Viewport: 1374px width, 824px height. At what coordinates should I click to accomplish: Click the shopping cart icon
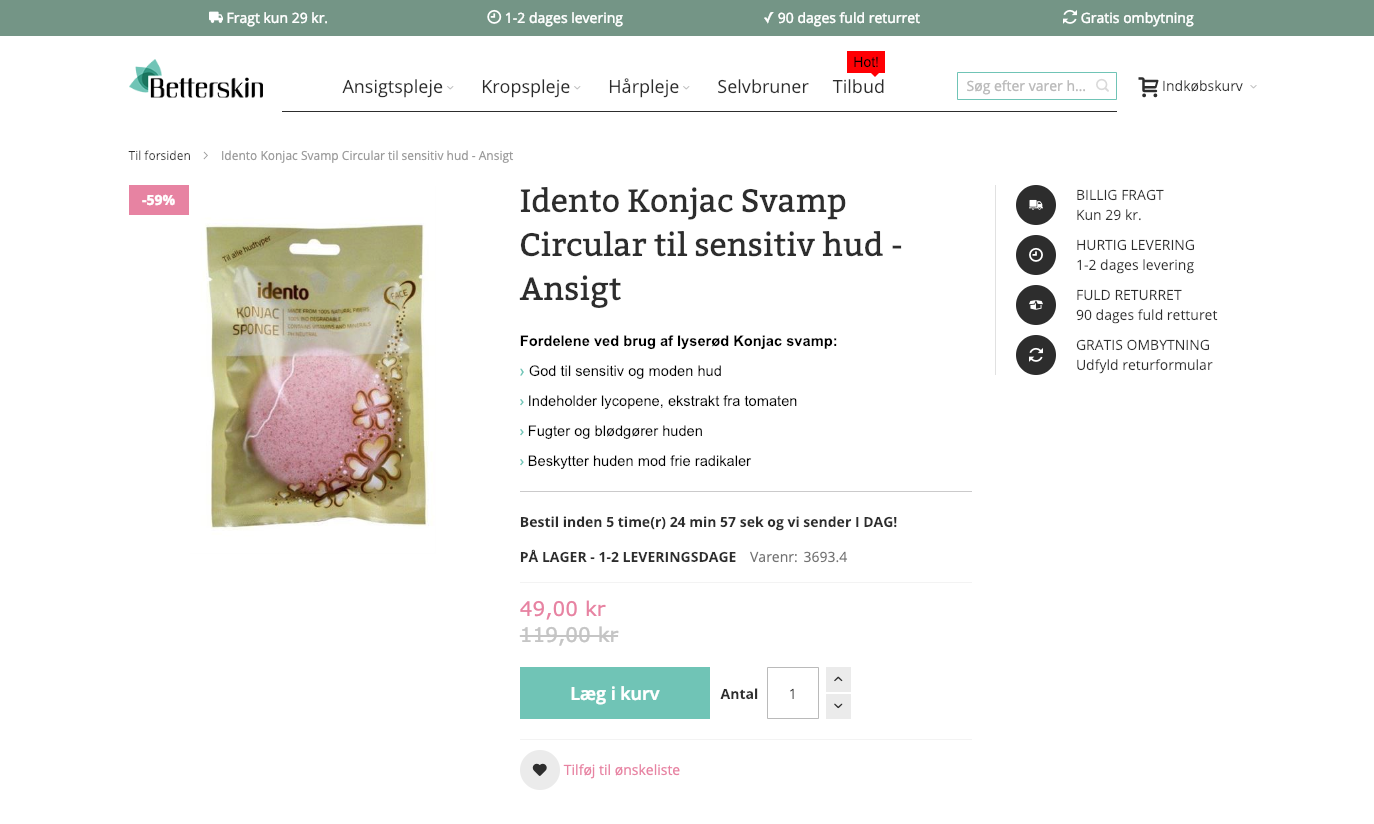click(x=1148, y=87)
